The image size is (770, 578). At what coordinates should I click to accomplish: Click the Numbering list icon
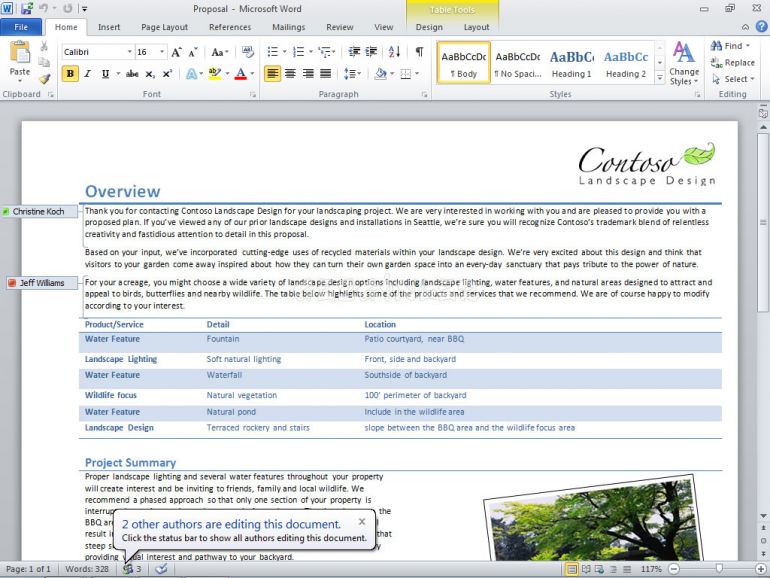pyautogui.click(x=298, y=52)
